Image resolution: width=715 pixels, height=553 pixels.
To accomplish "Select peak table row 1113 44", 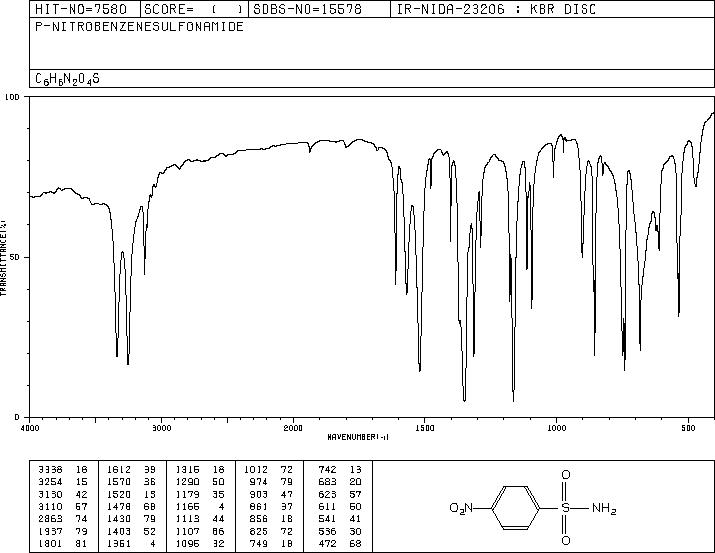I will pyautogui.click(x=201, y=519).
